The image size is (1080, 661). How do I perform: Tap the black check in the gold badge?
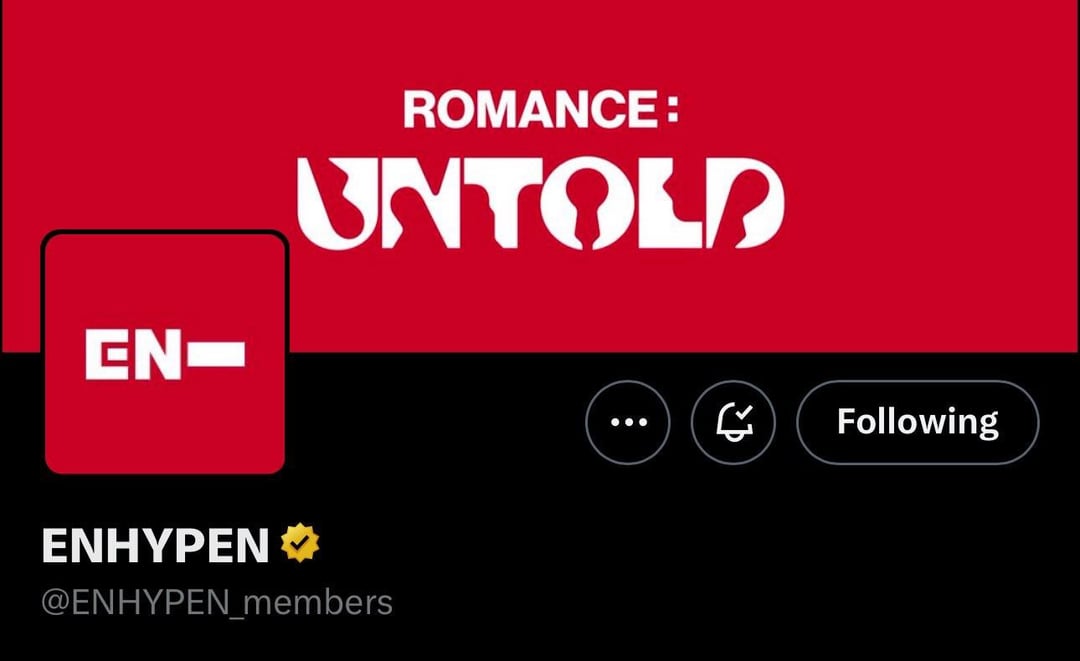(300, 543)
